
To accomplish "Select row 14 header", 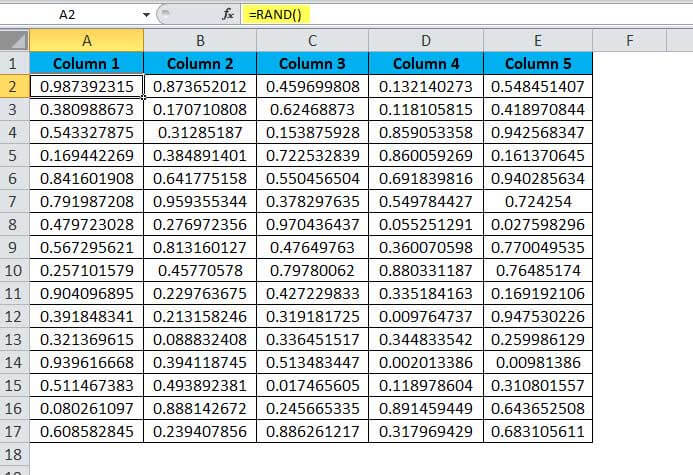I will tap(13, 362).
